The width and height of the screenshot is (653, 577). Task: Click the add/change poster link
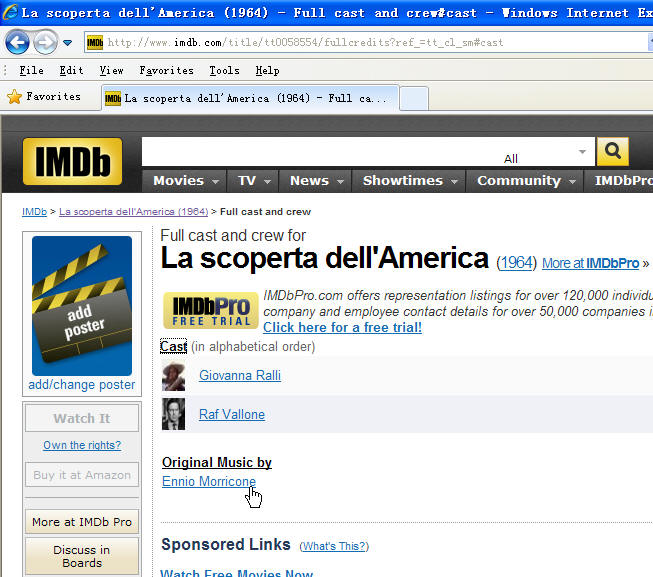tap(82, 384)
